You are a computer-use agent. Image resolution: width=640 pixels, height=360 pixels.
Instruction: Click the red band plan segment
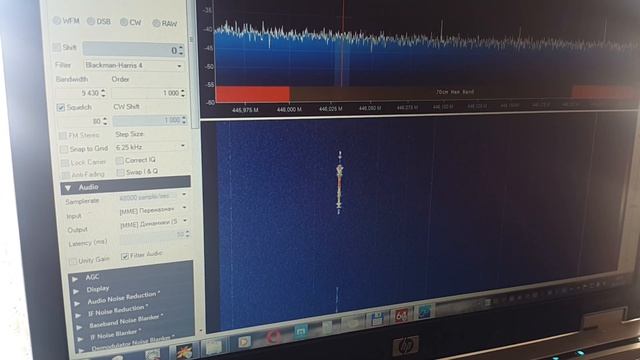[x=252, y=93]
